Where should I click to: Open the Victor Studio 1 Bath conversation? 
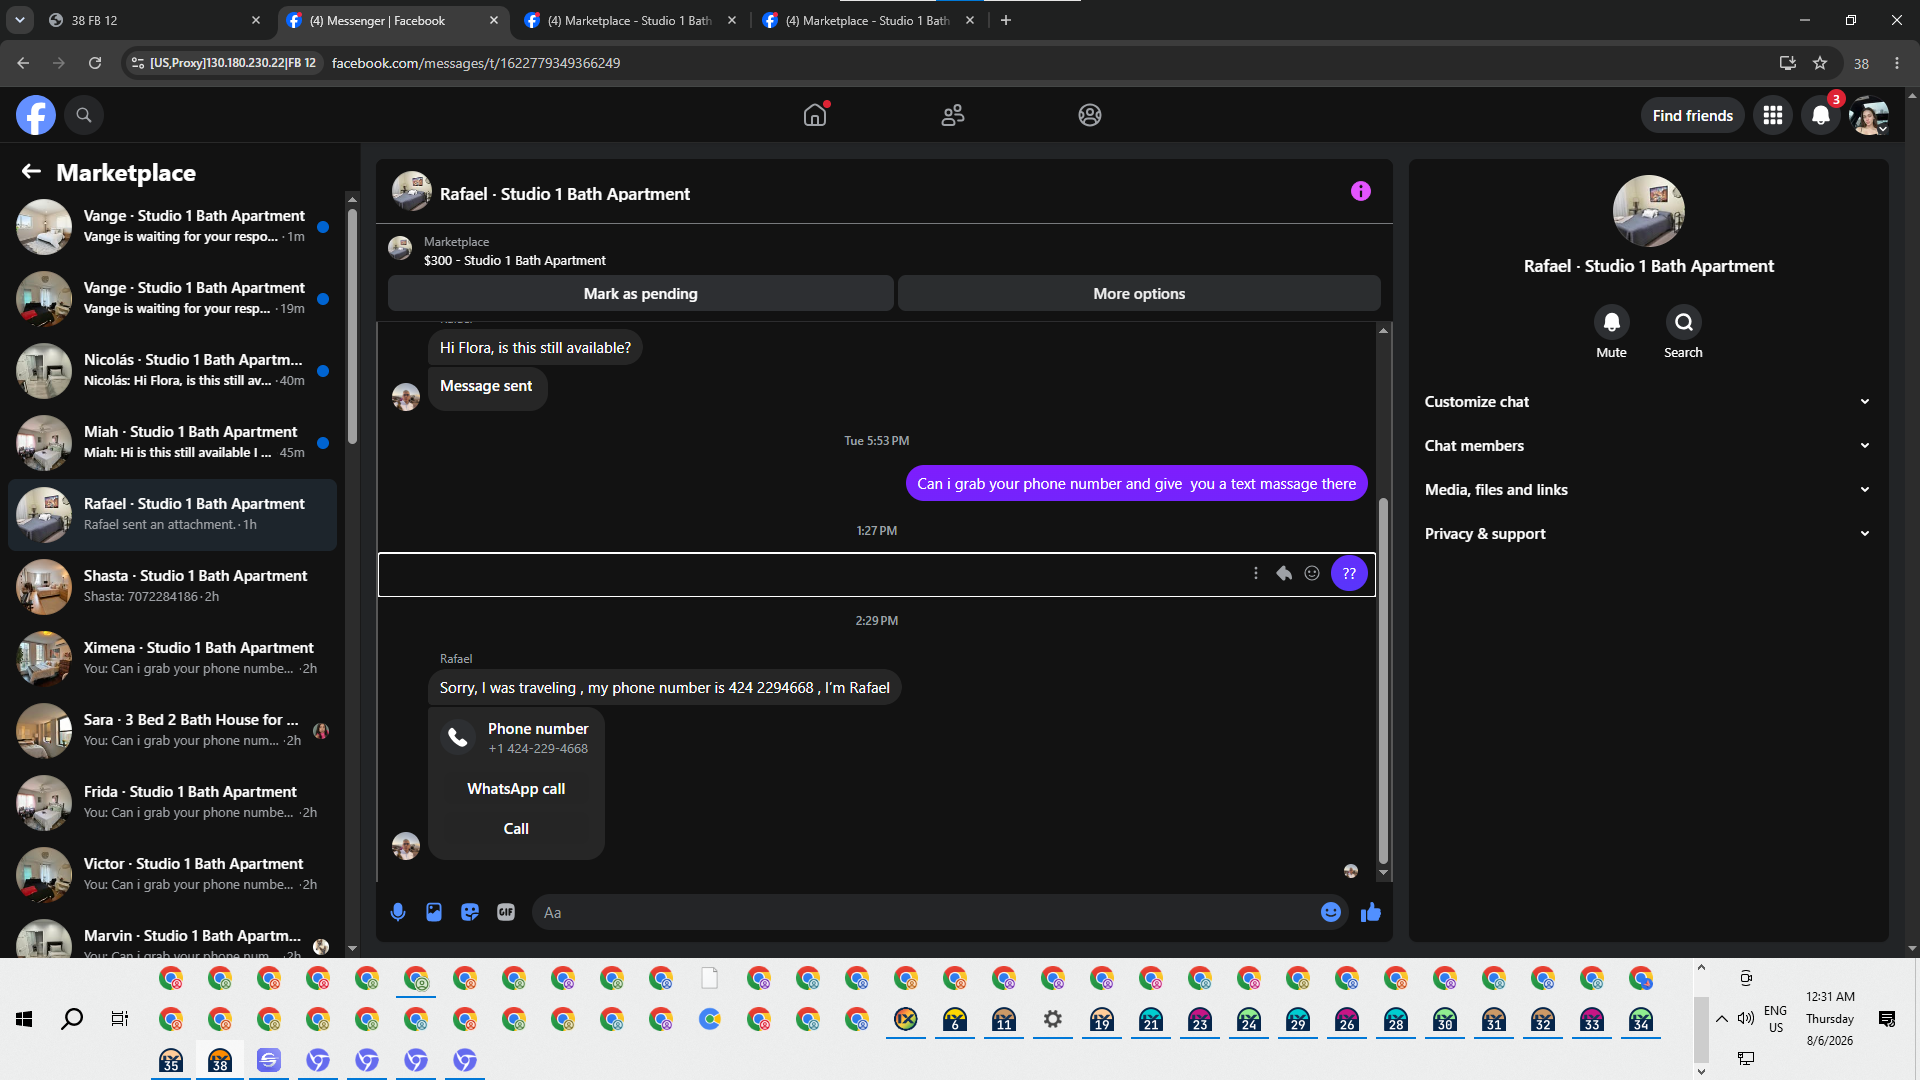(x=172, y=875)
